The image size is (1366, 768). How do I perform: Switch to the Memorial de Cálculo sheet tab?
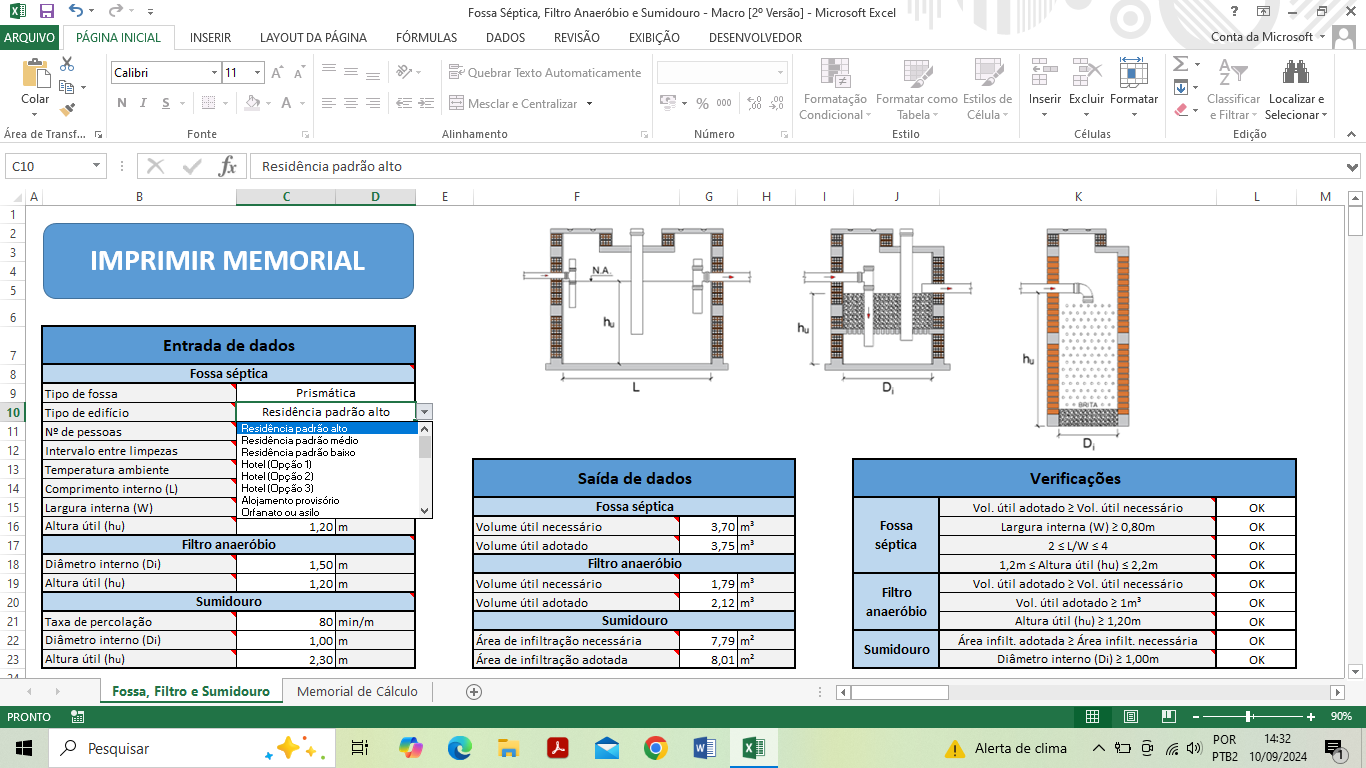[357, 691]
